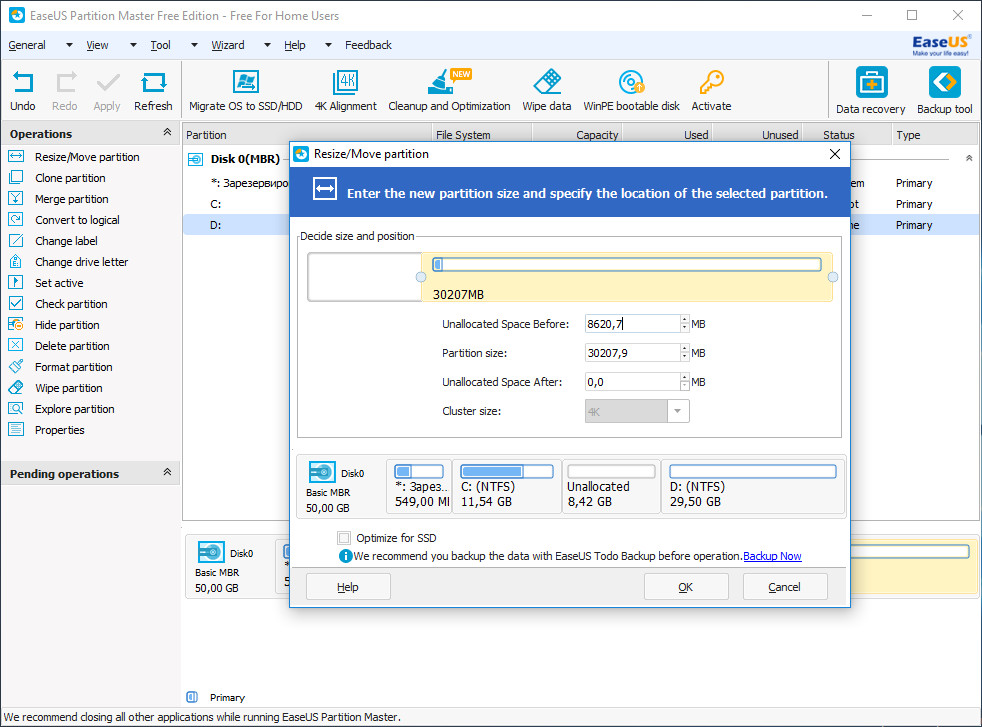The image size is (982, 727).
Task: Choose Explore partition operation
Action: tap(75, 409)
